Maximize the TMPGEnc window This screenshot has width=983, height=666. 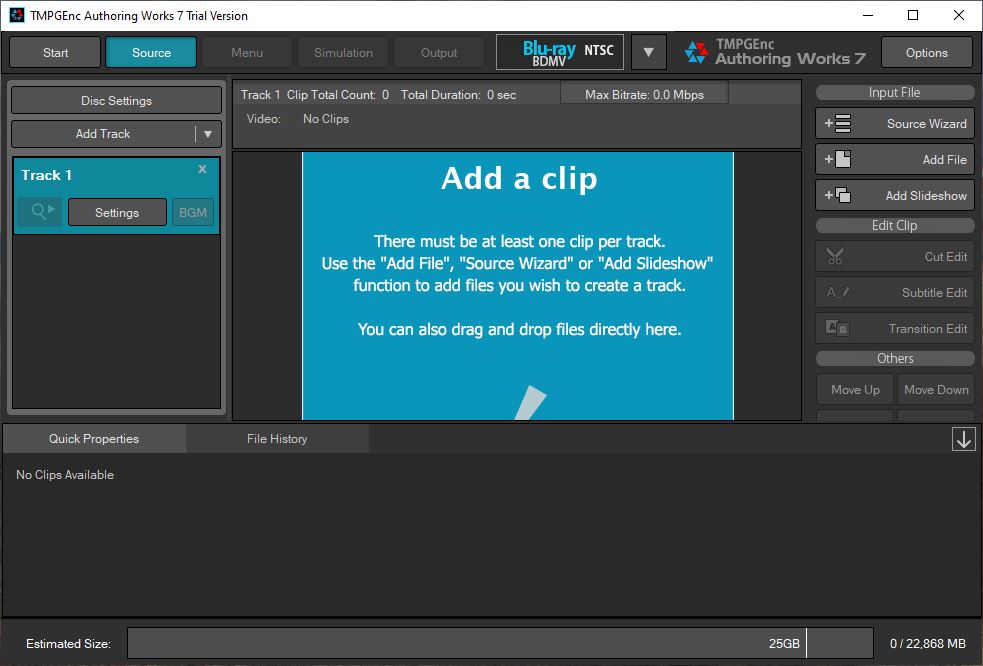913,15
